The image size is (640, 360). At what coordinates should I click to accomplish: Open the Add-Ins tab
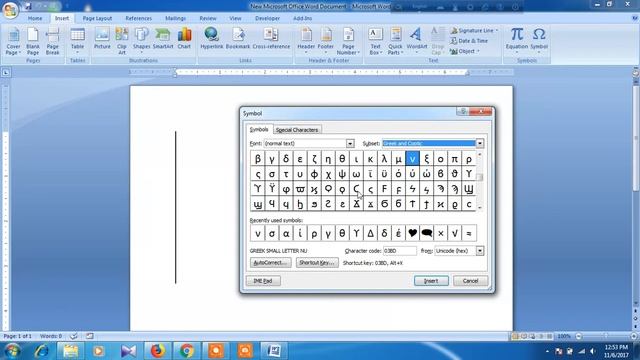[302, 18]
